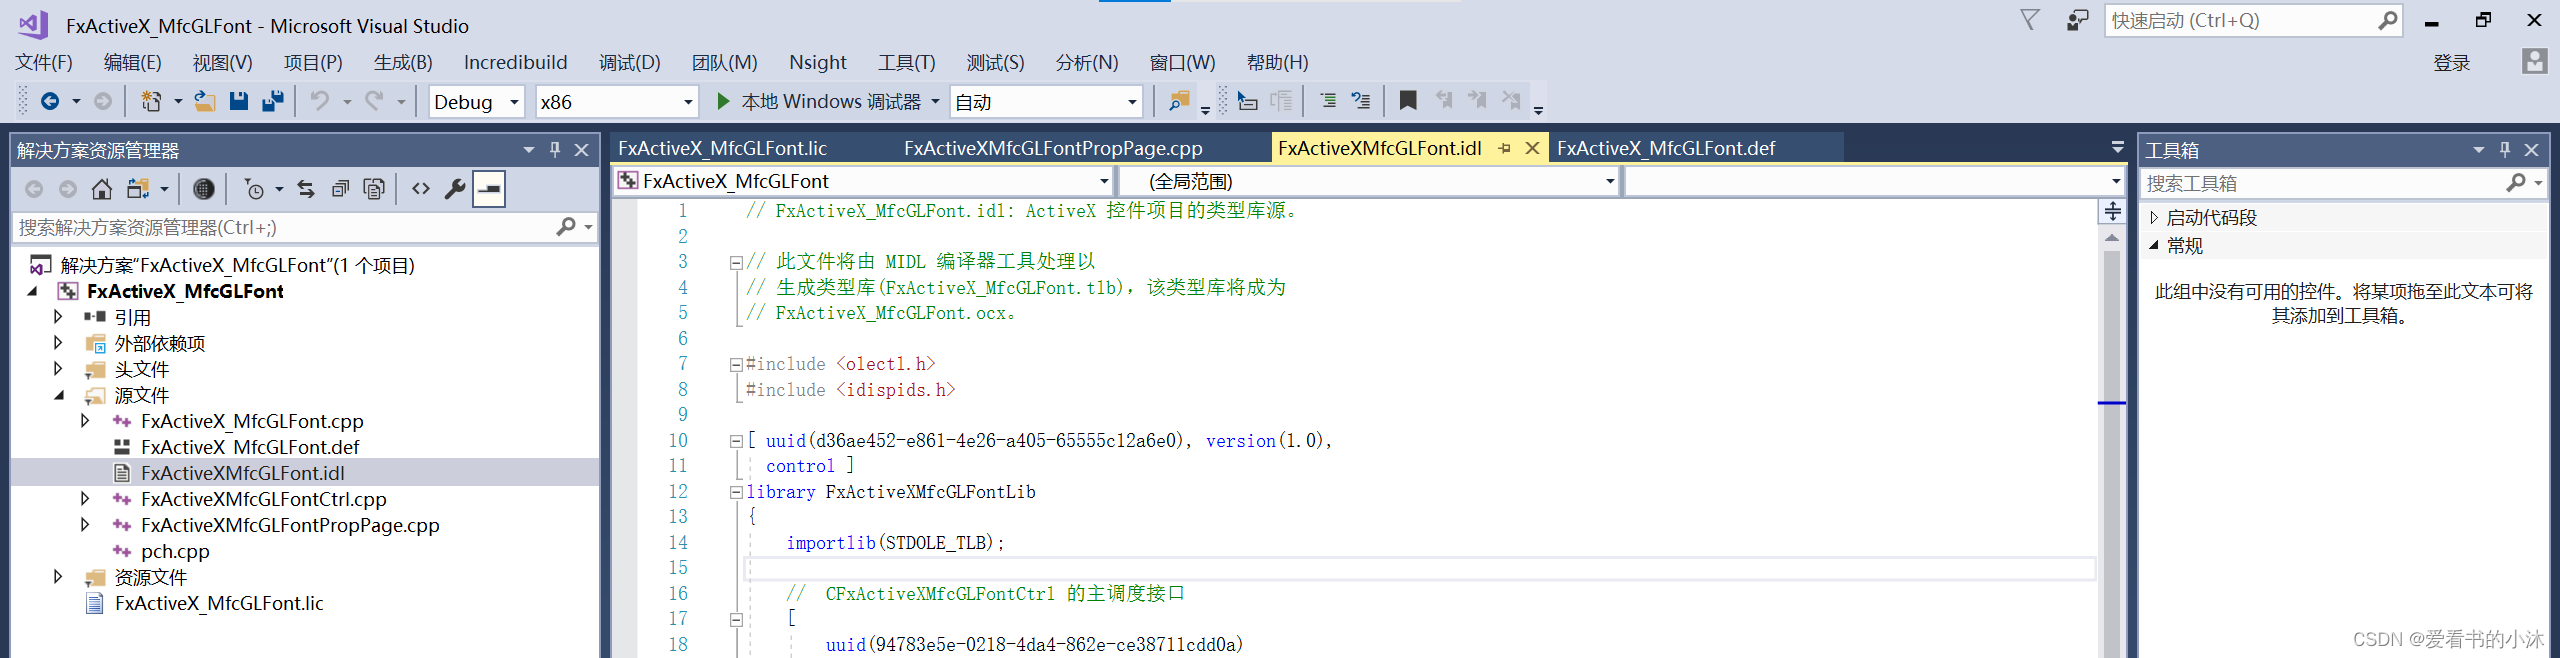Toggle the Preview Selected Items button
The image size is (2560, 658).
489,189
